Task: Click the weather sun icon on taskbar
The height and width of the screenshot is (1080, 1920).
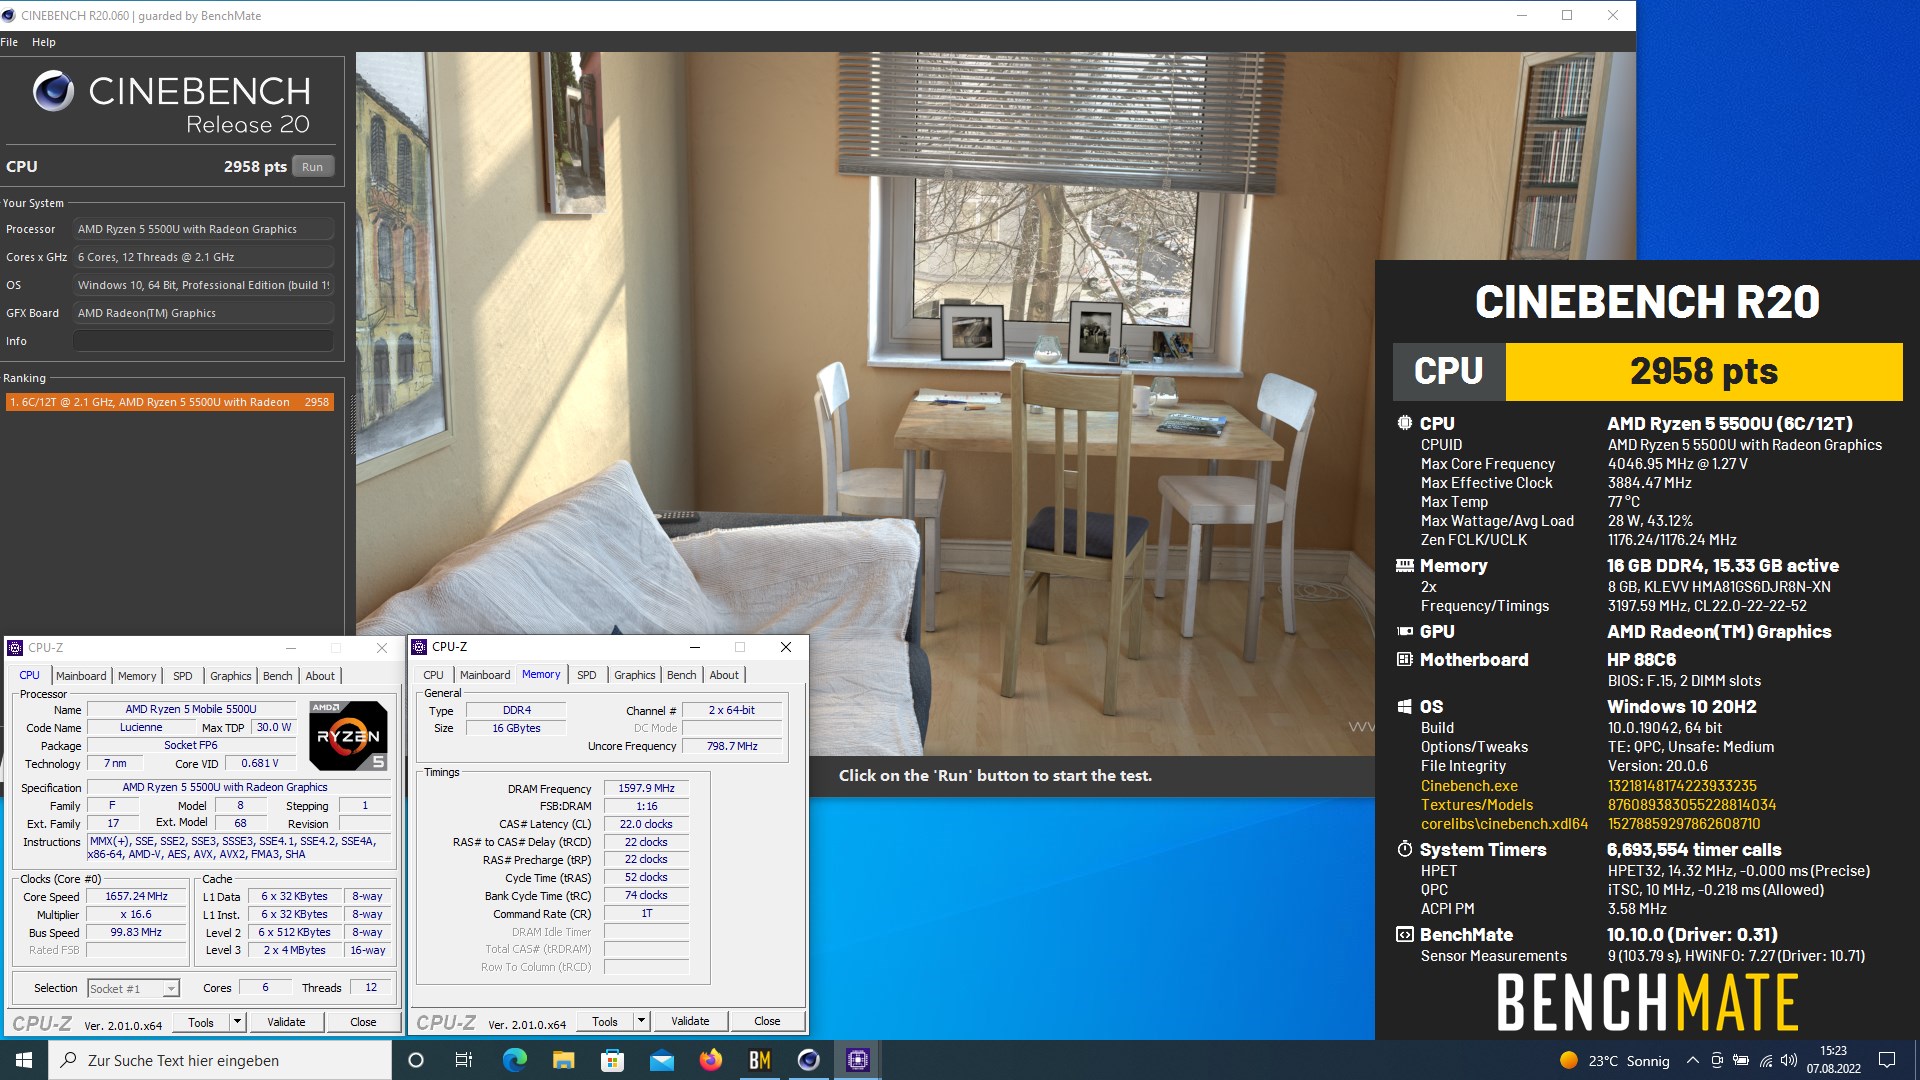Action: click(x=1568, y=1060)
